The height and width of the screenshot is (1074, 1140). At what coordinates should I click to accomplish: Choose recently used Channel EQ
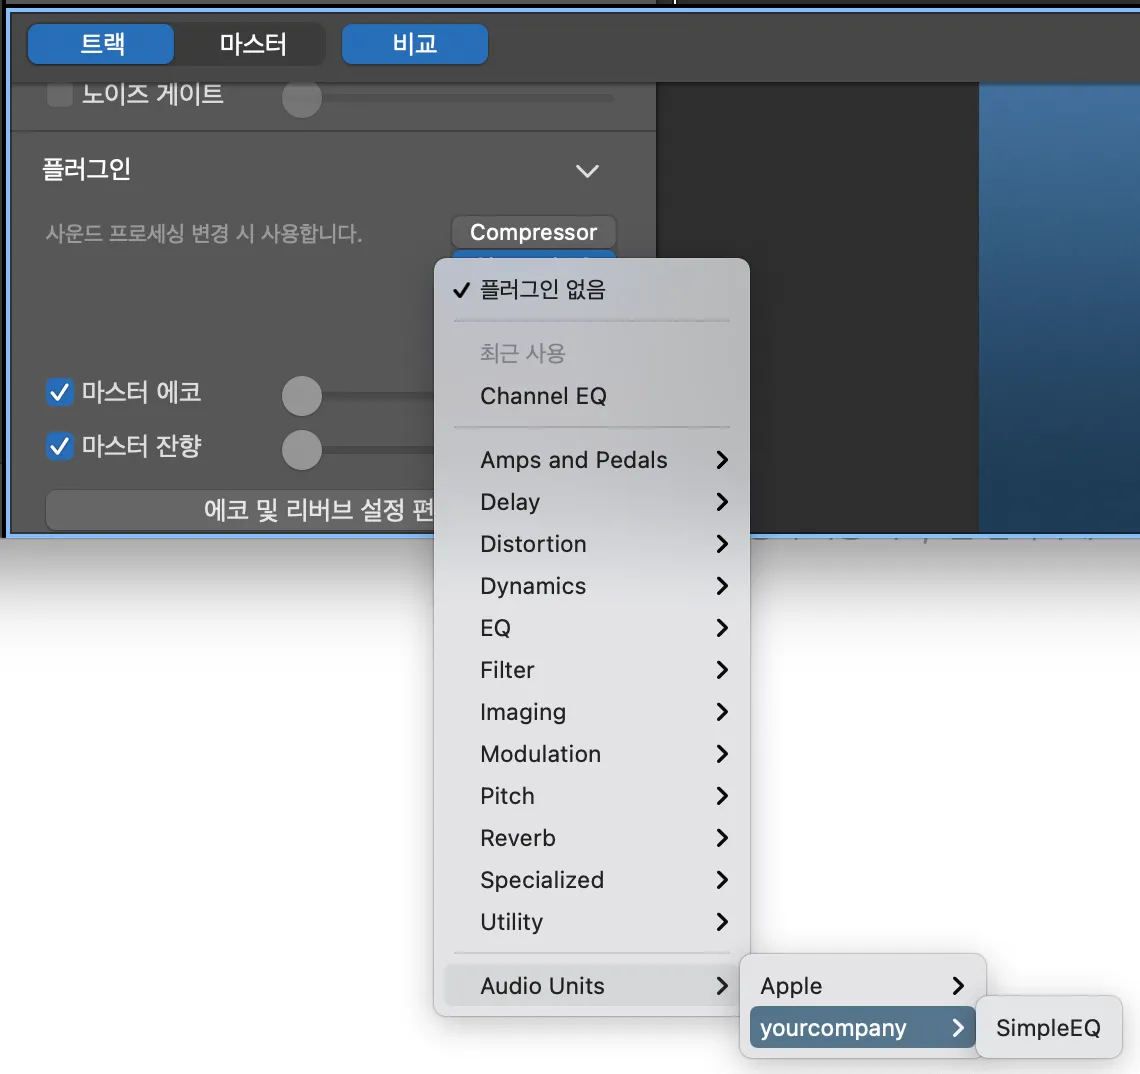click(591, 396)
